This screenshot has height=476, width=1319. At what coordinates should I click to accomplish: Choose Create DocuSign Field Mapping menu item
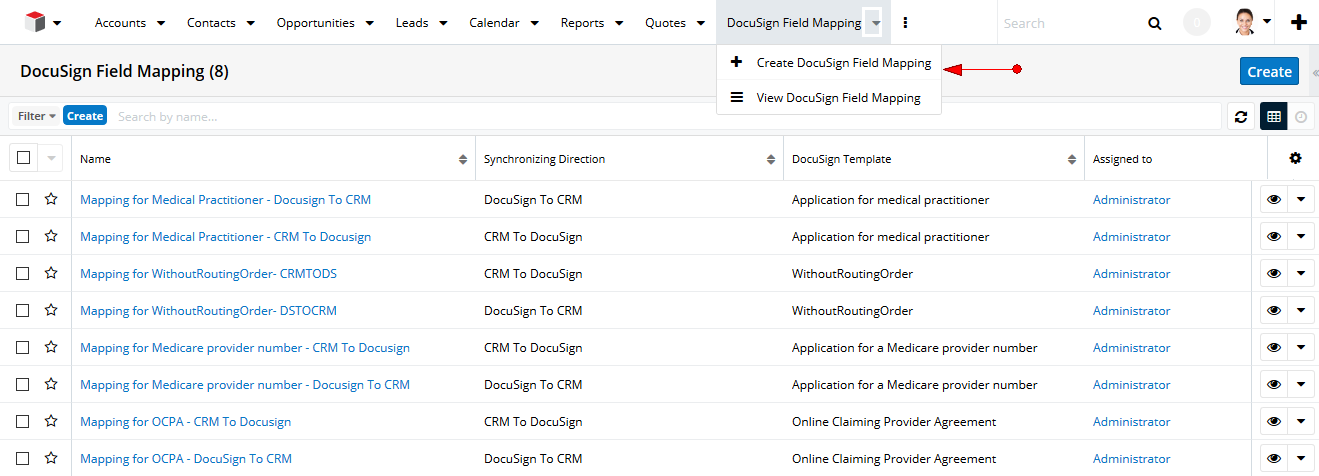(x=829, y=62)
